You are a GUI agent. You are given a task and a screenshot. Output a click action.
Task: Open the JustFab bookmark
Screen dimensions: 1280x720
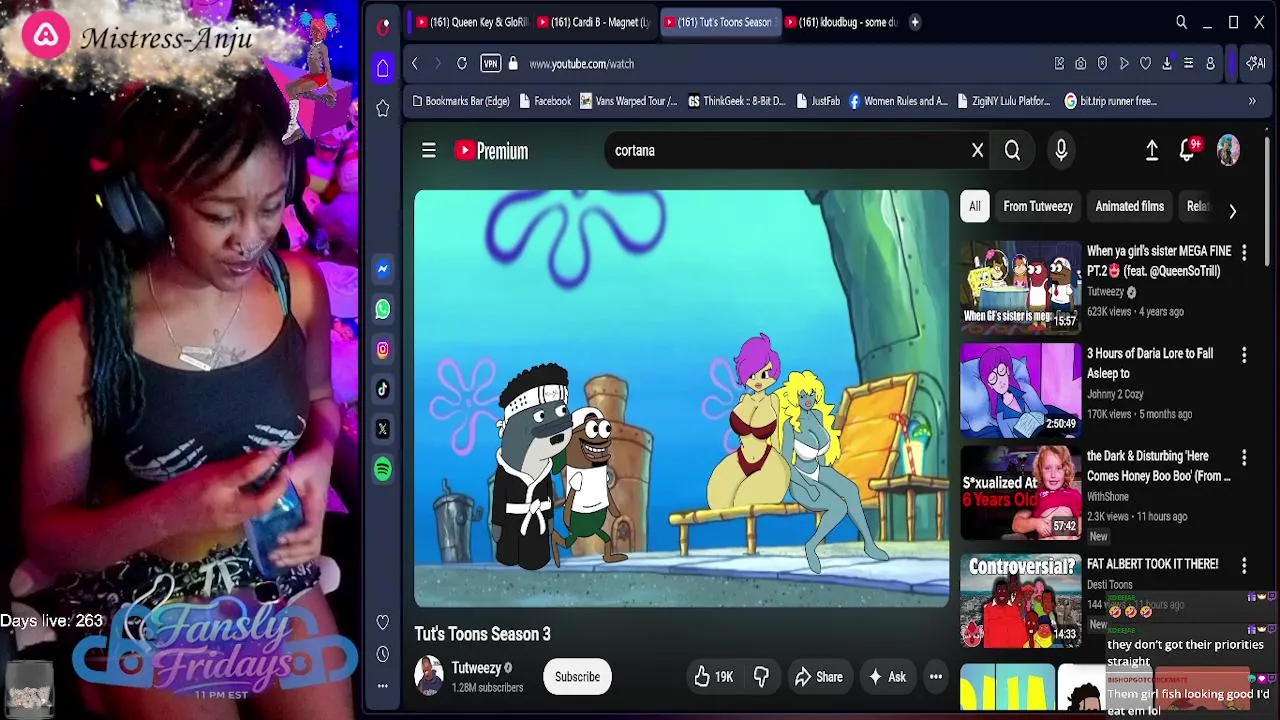(816, 101)
